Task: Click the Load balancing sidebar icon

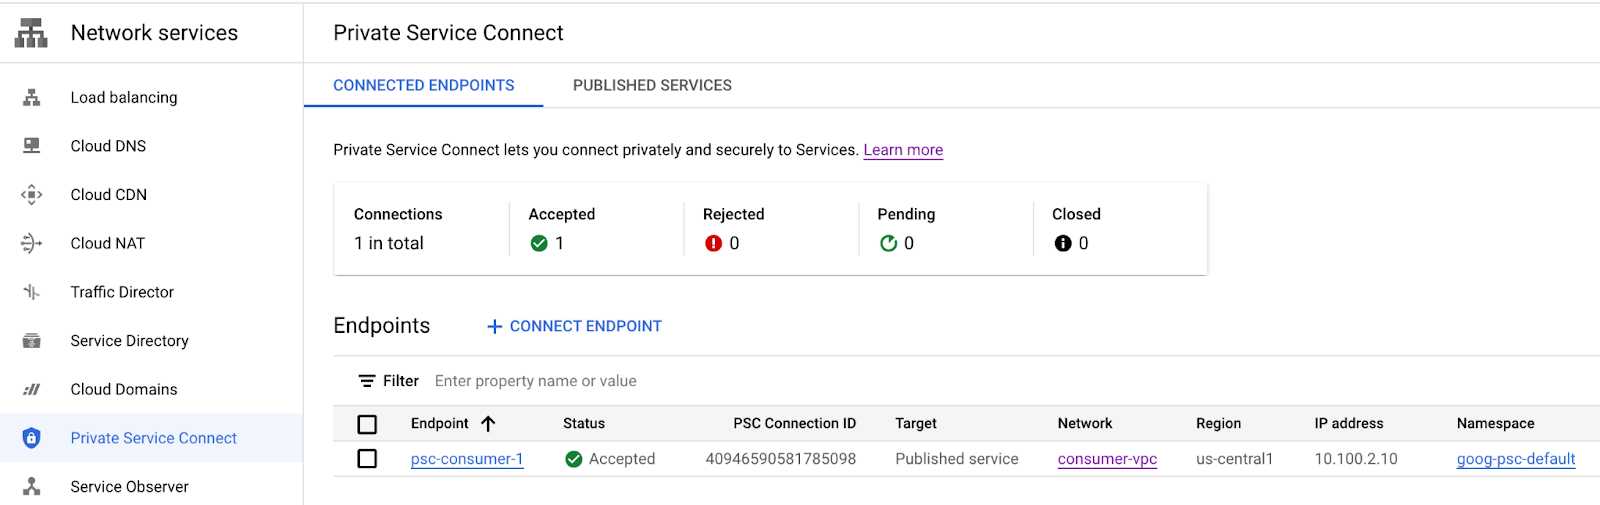Action: coord(32,97)
